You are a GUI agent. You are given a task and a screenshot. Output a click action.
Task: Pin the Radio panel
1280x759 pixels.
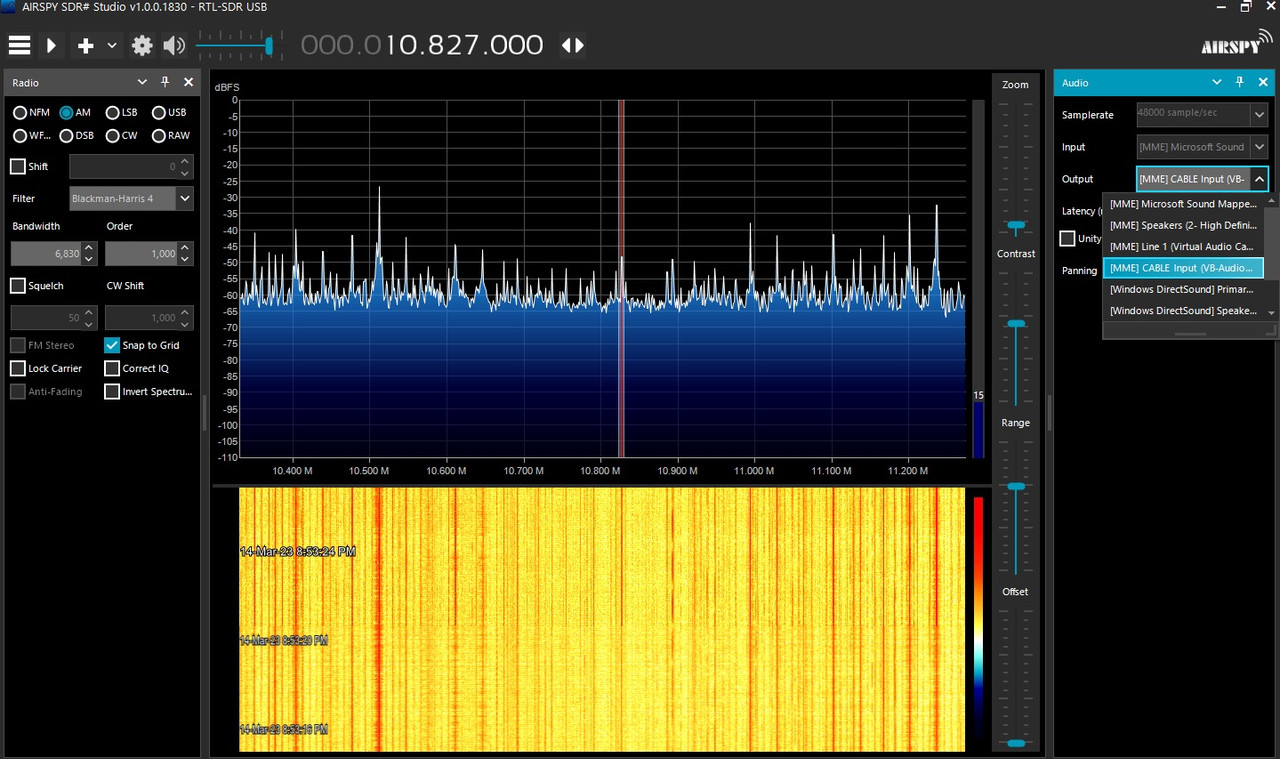(165, 82)
